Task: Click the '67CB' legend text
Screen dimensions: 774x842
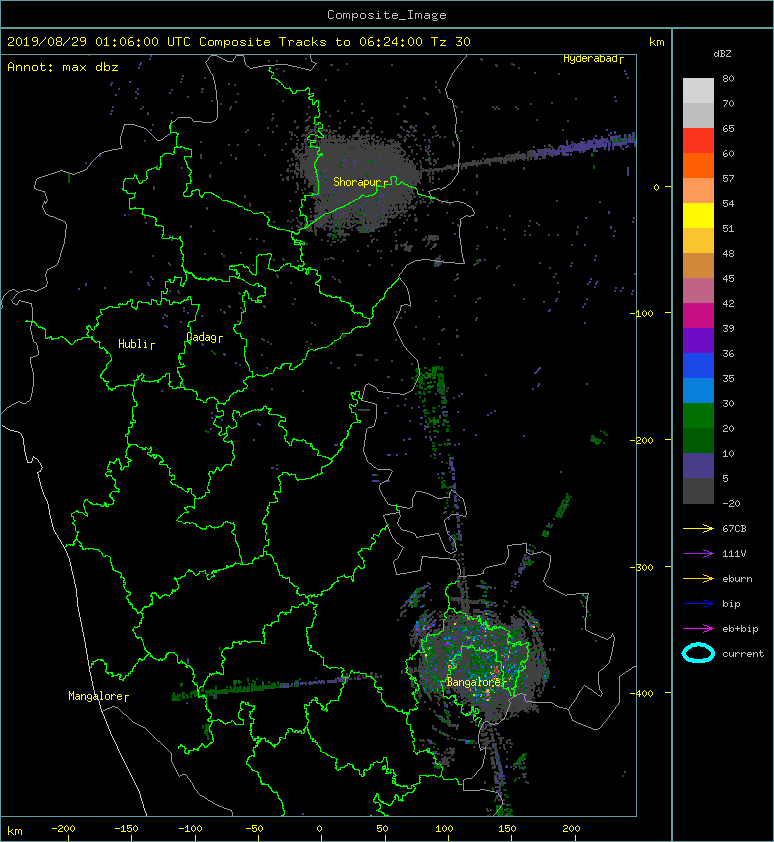Action: [734, 529]
